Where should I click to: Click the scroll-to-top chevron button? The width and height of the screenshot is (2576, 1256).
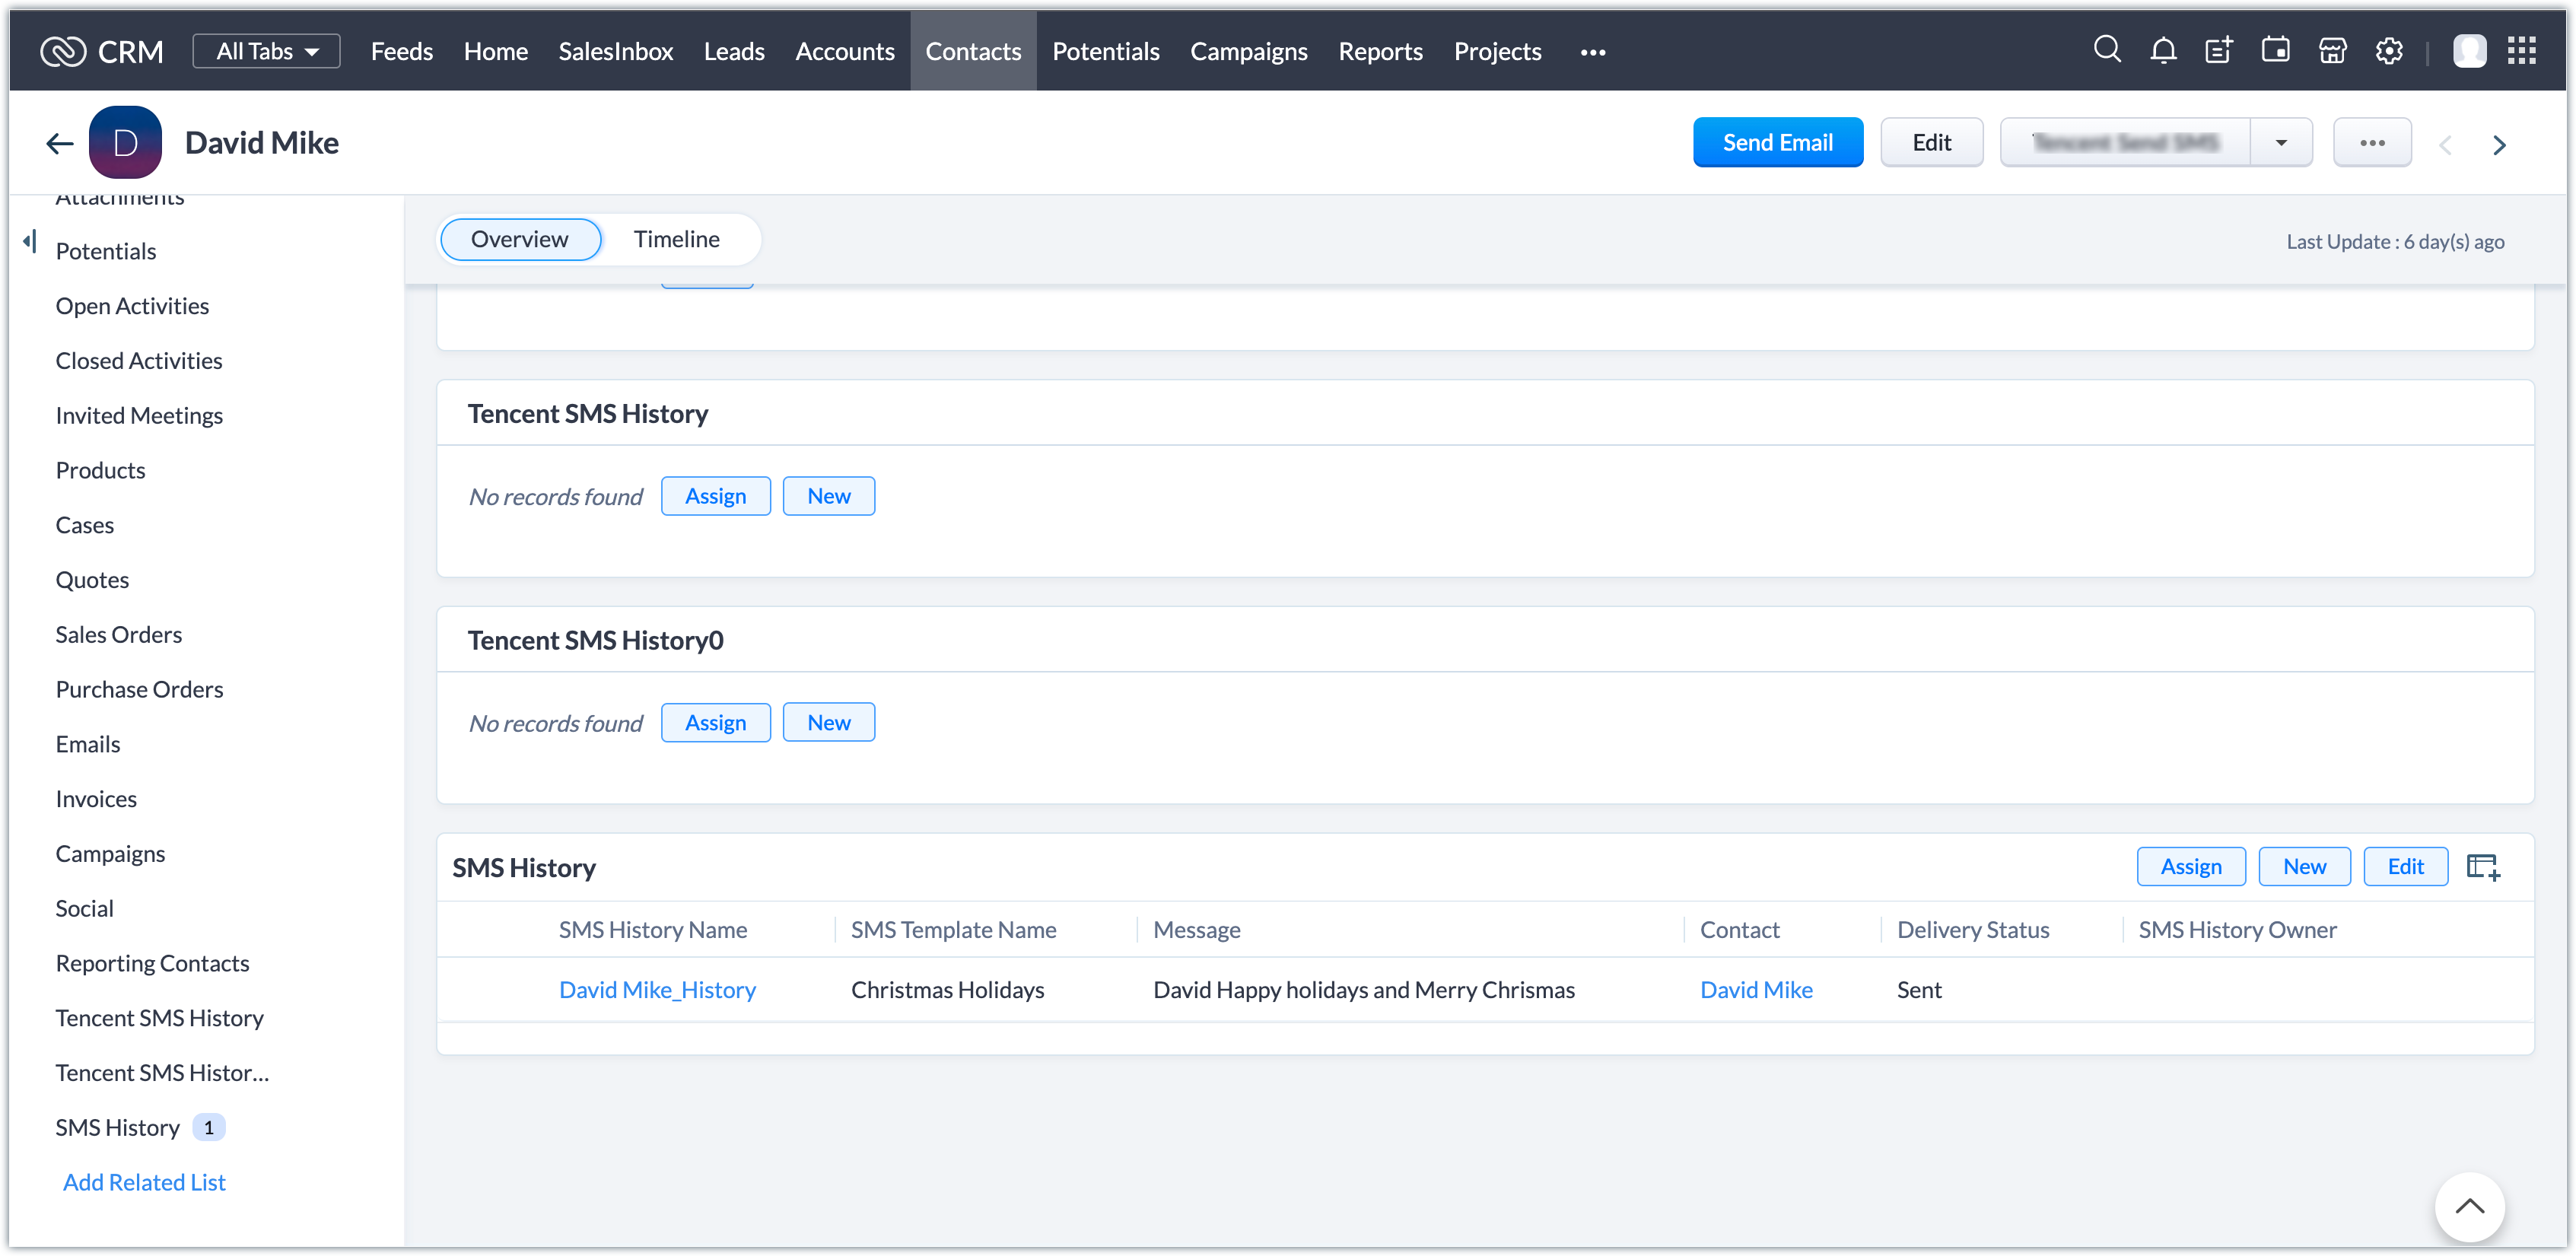click(x=2469, y=1206)
